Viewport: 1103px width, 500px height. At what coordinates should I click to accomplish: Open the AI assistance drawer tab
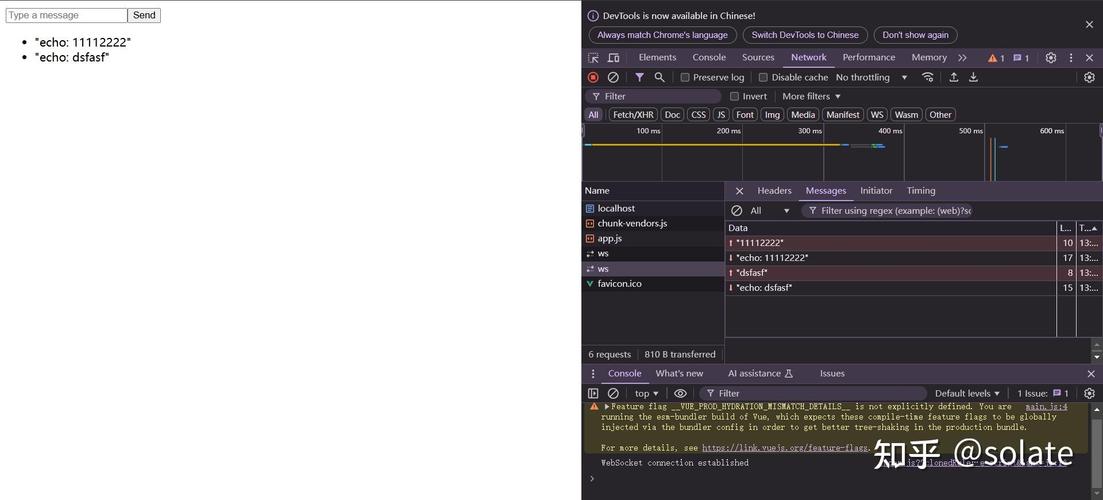coord(760,373)
